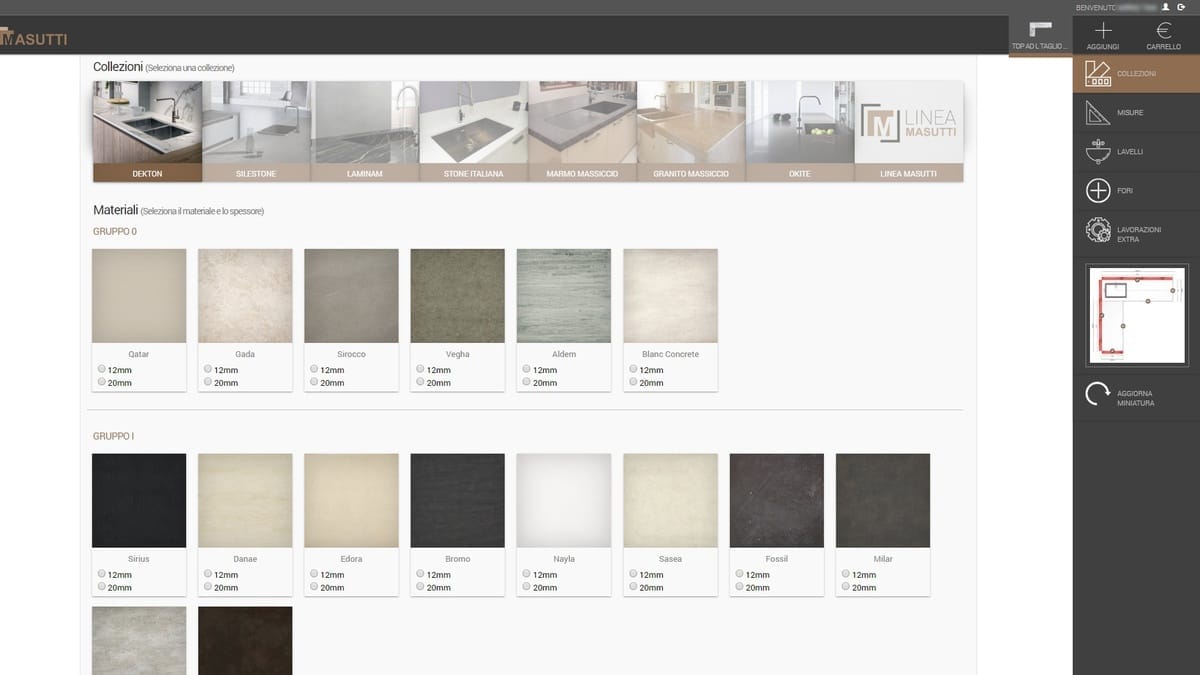
Task: Select the Linea Masutti collection
Action: coord(909,131)
